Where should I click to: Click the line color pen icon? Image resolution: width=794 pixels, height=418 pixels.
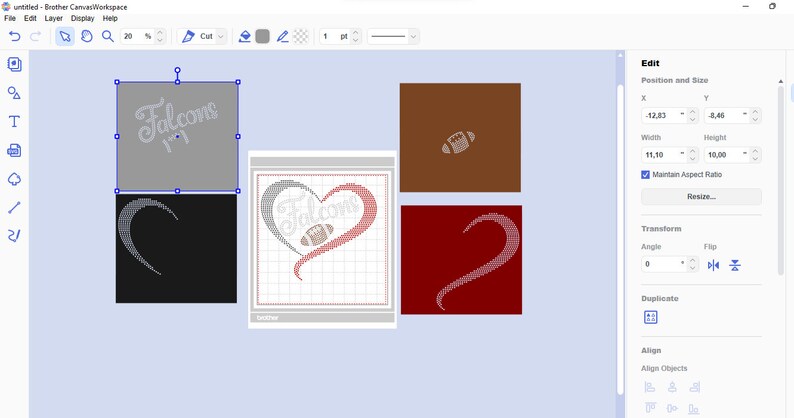point(283,36)
